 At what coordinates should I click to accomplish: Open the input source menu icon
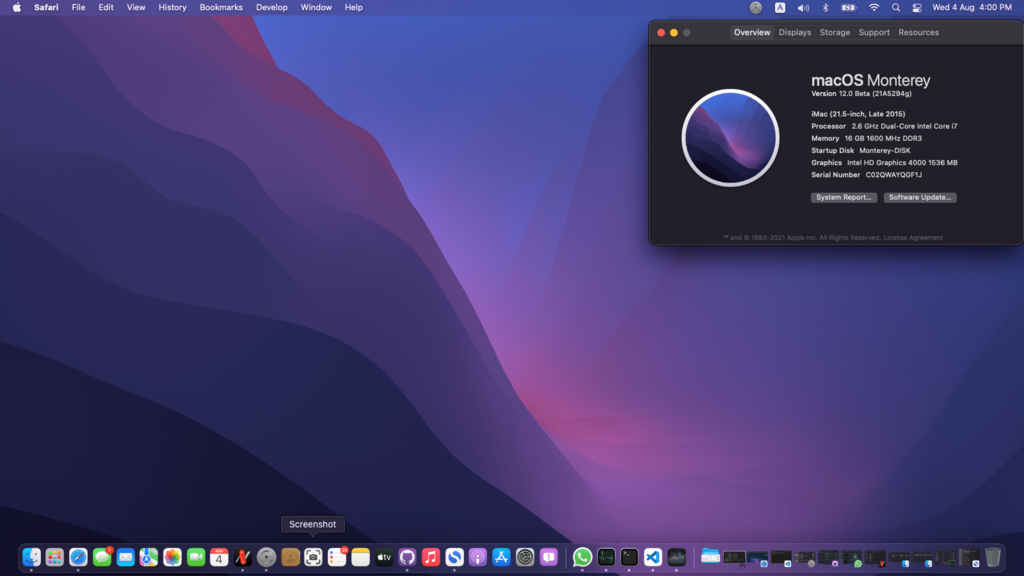point(780,7)
